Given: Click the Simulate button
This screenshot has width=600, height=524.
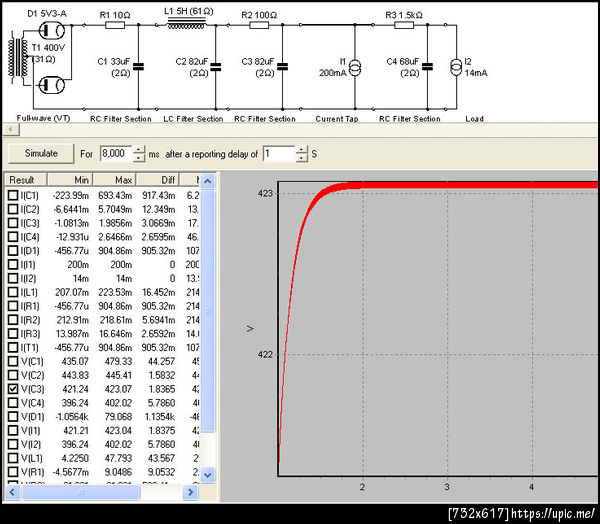Looking at the screenshot, I should [x=41, y=153].
